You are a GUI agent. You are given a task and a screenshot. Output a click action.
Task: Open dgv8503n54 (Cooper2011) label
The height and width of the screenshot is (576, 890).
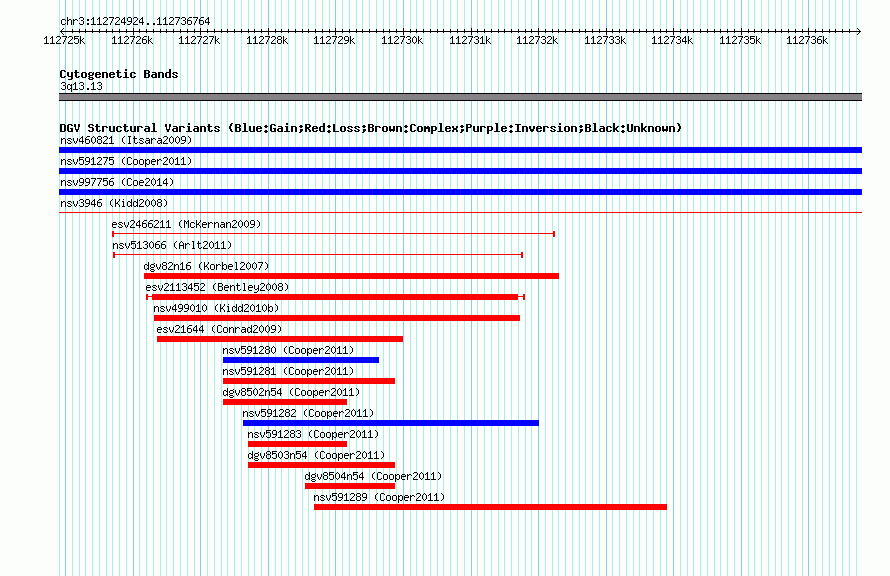coord(316,455)
